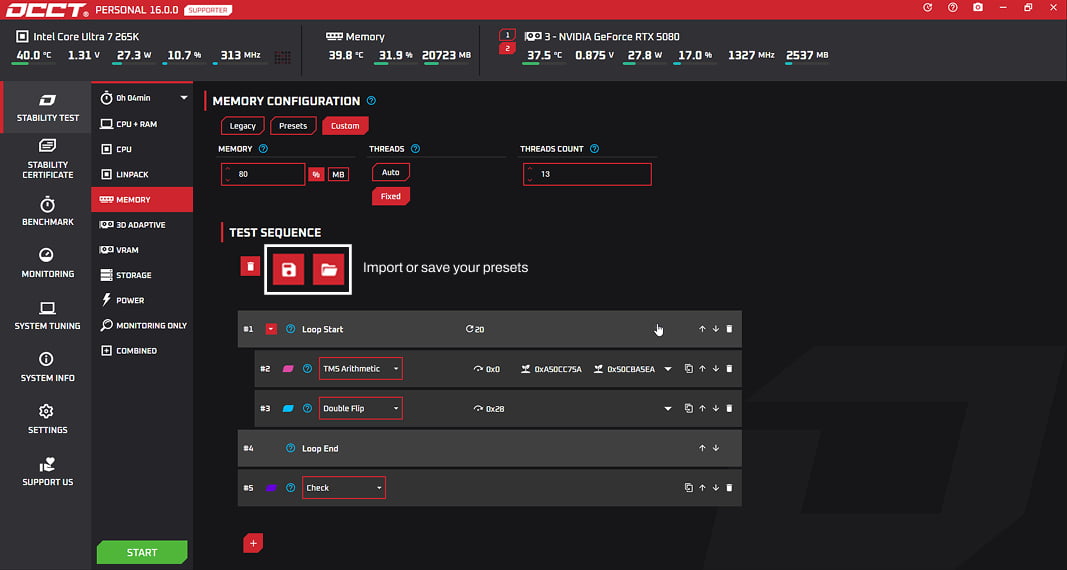
Task: Click the Threads Count input field
Action: (587, 174)
